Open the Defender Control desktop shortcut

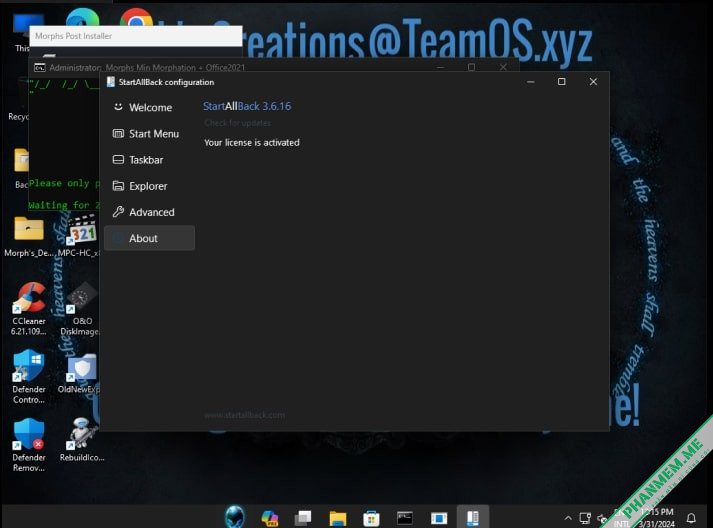pos(29,377)
